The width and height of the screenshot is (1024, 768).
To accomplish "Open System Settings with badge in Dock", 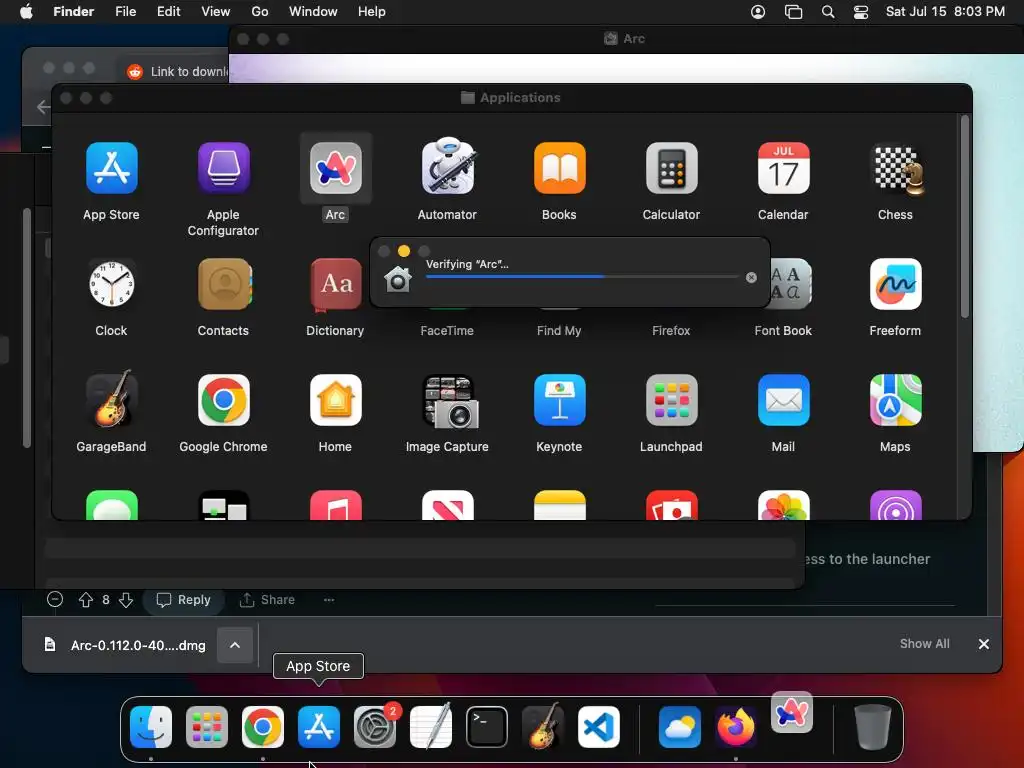I will 375,727.
